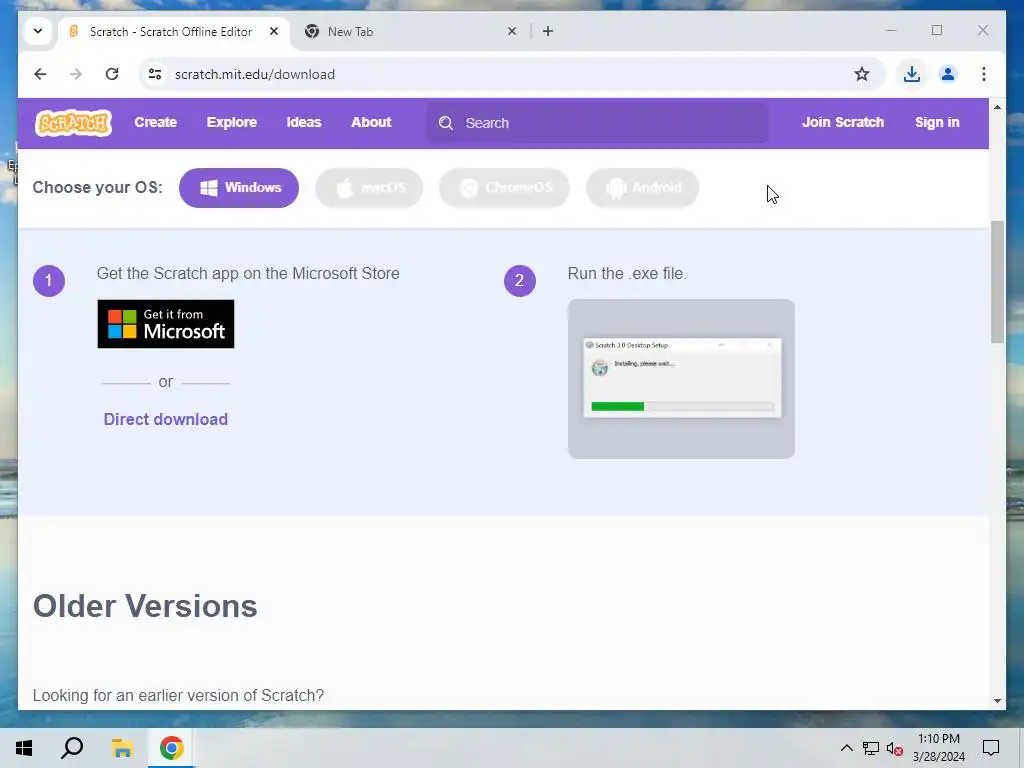The width and height of the screenshot is (1024, 768).
Task: Click the Older Versions heading
Action: [145, 606]
